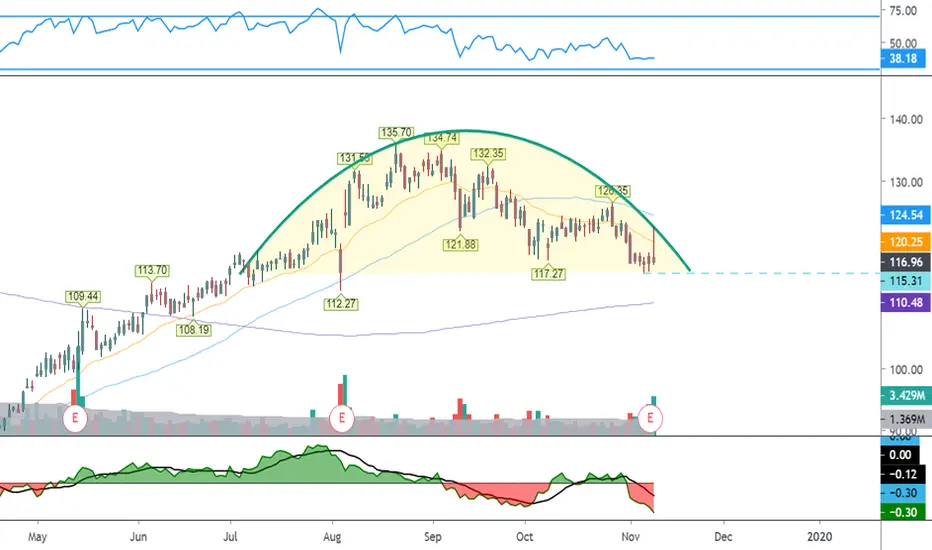The width and height of the screenshot is (932, 550).
Task: Click the 126.35 price label
Action: pos(613,191)
